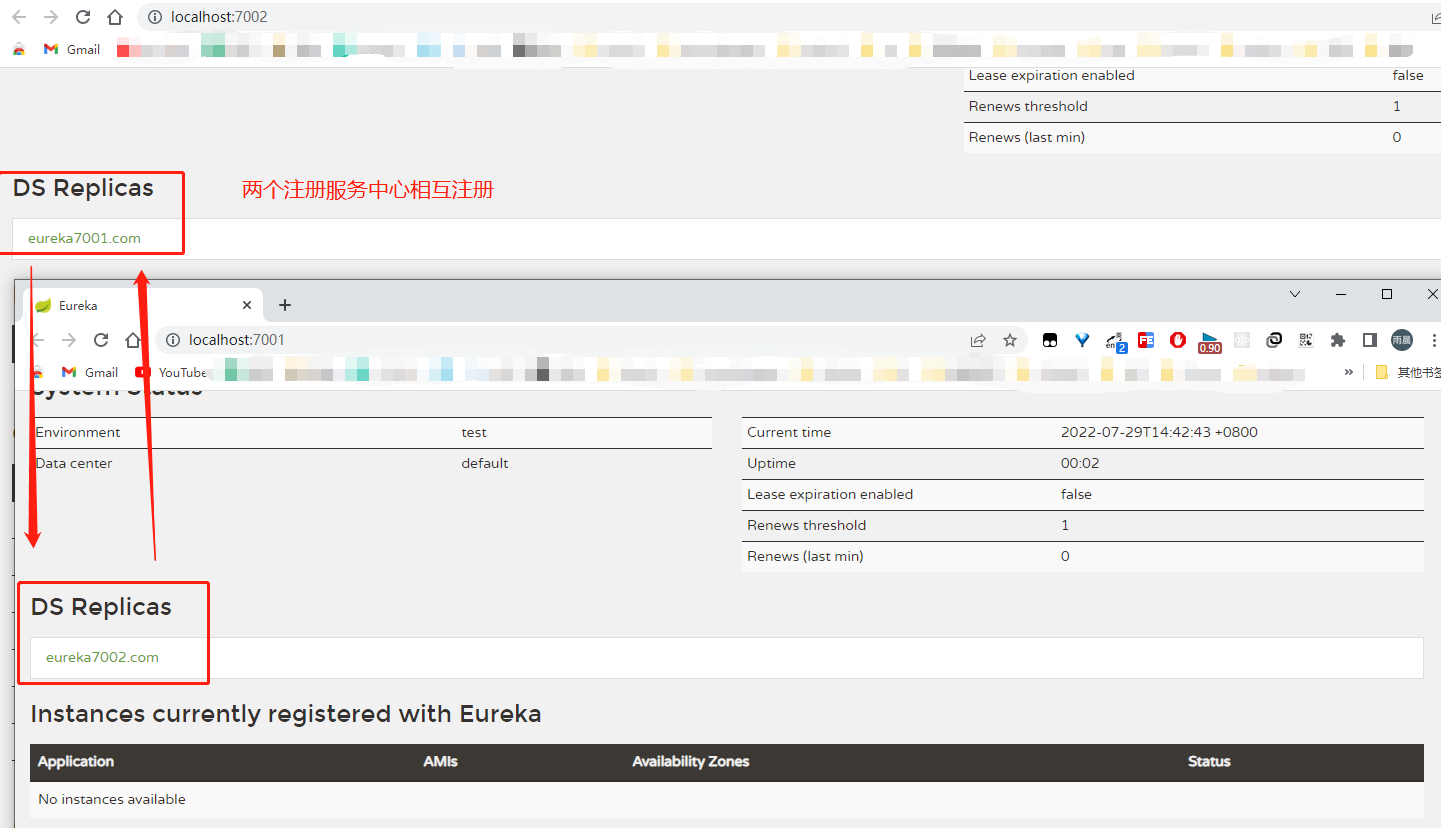Click the AMIs column header
1441x828 pixels.
(x=441, y=761)
